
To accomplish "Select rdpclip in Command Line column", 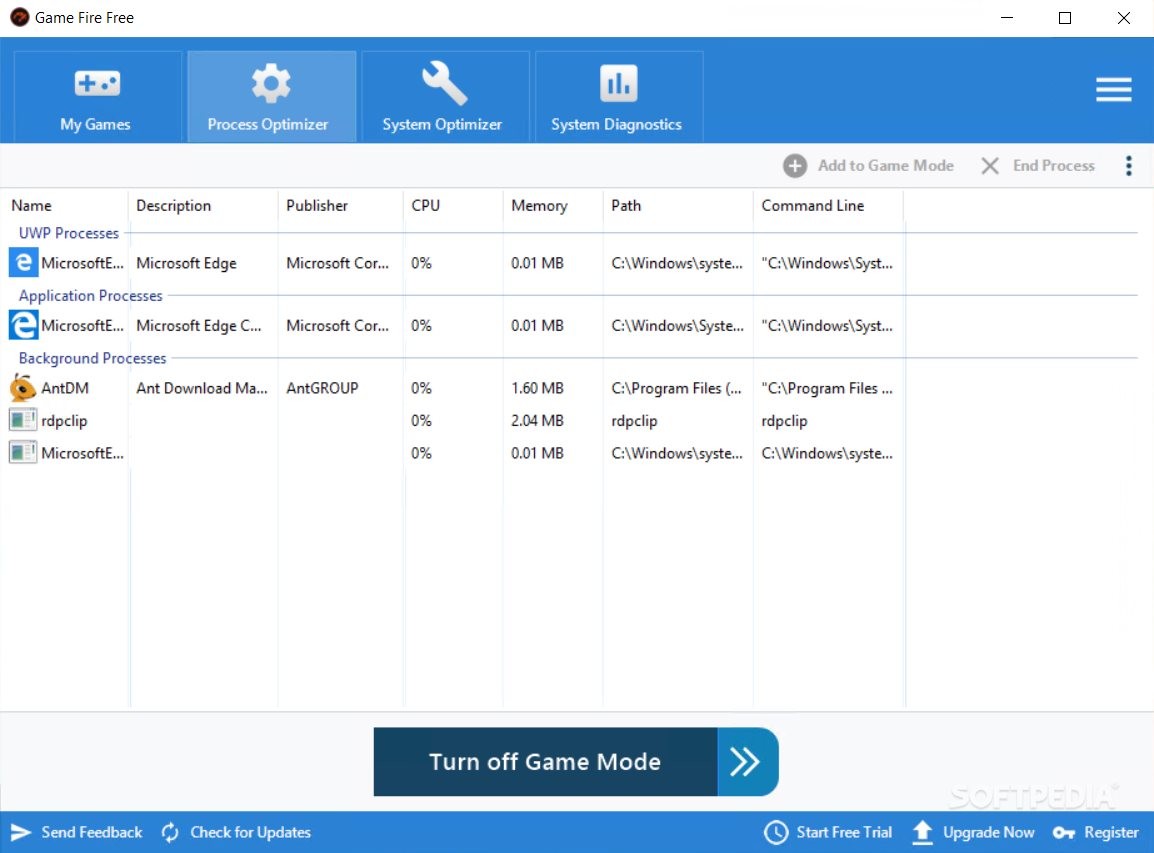I will click(x=785, y=421).
